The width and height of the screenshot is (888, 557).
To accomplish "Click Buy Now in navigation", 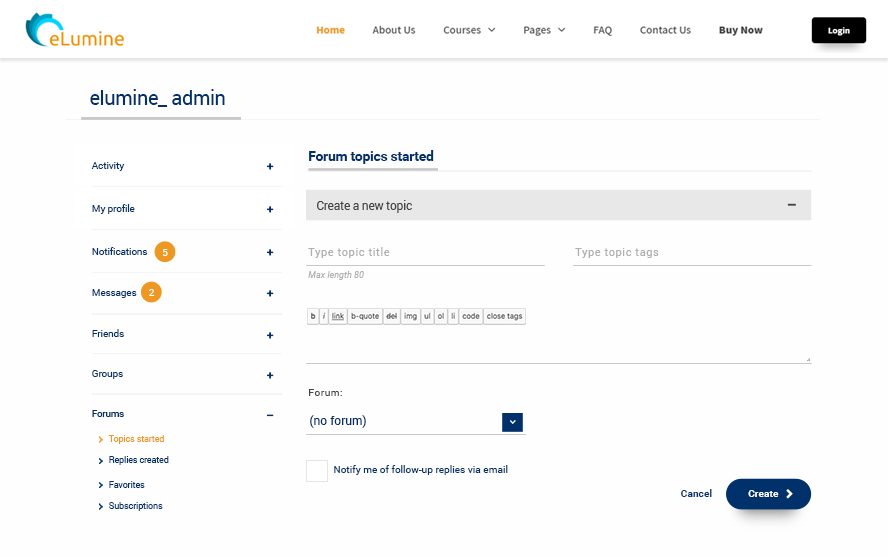I will point(741,30).
